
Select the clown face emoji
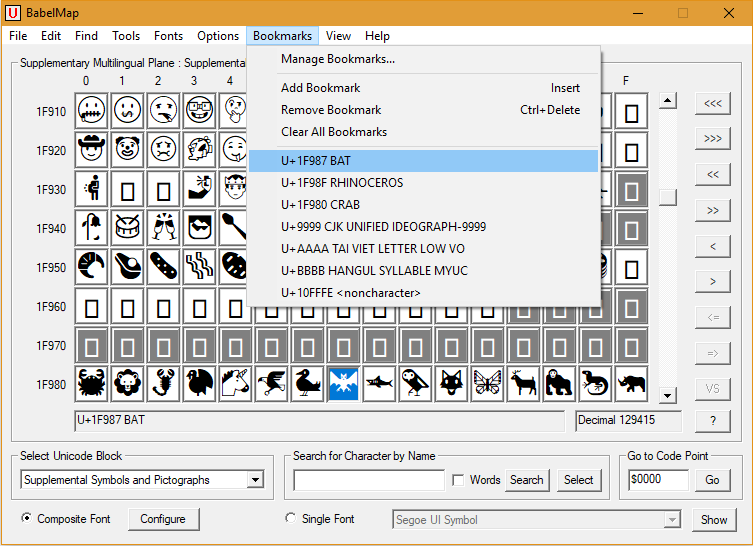click(127, 150)
